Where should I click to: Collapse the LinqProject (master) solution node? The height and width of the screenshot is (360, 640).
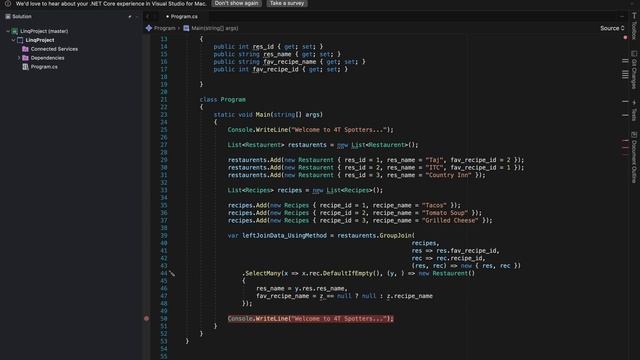click(8, 31)
